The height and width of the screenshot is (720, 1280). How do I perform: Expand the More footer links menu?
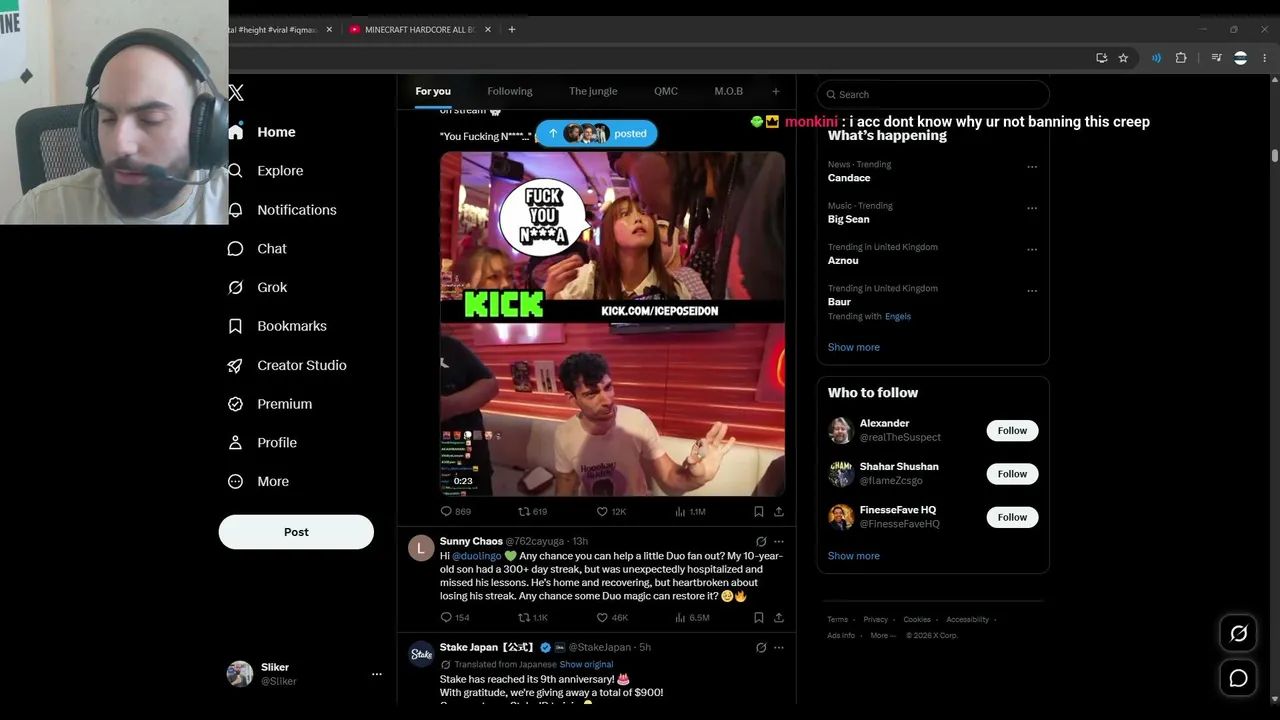[882, 635]
